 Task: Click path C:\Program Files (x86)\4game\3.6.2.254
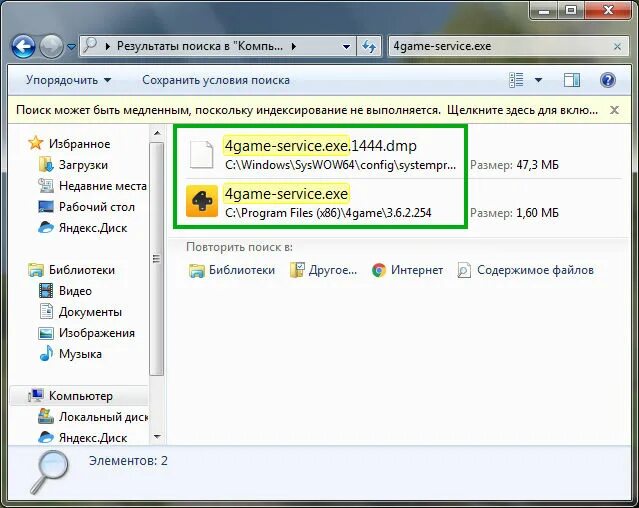[x=328, y=213]
